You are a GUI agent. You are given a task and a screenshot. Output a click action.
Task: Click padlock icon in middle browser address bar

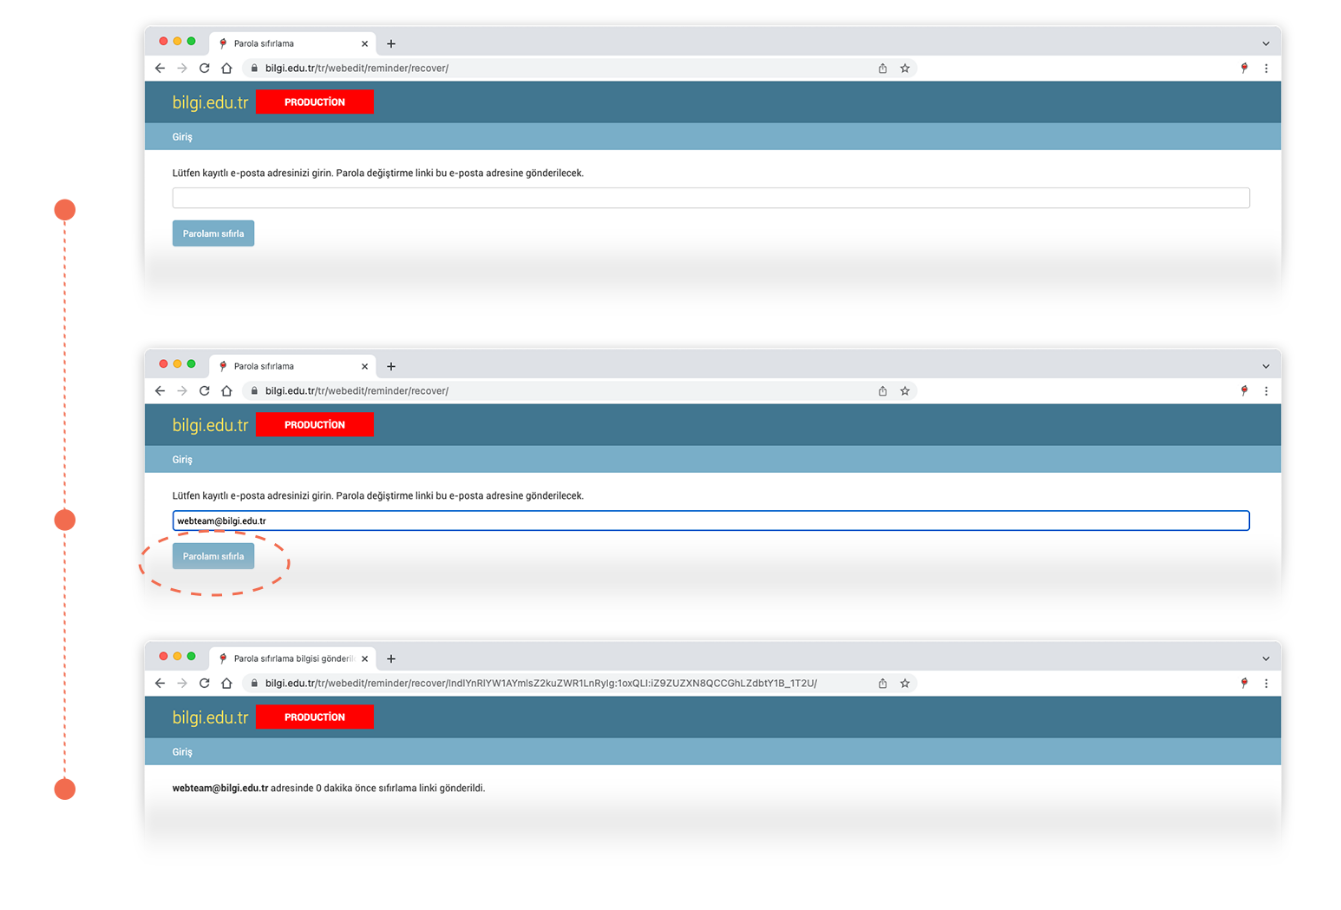(x=254, y=391)
